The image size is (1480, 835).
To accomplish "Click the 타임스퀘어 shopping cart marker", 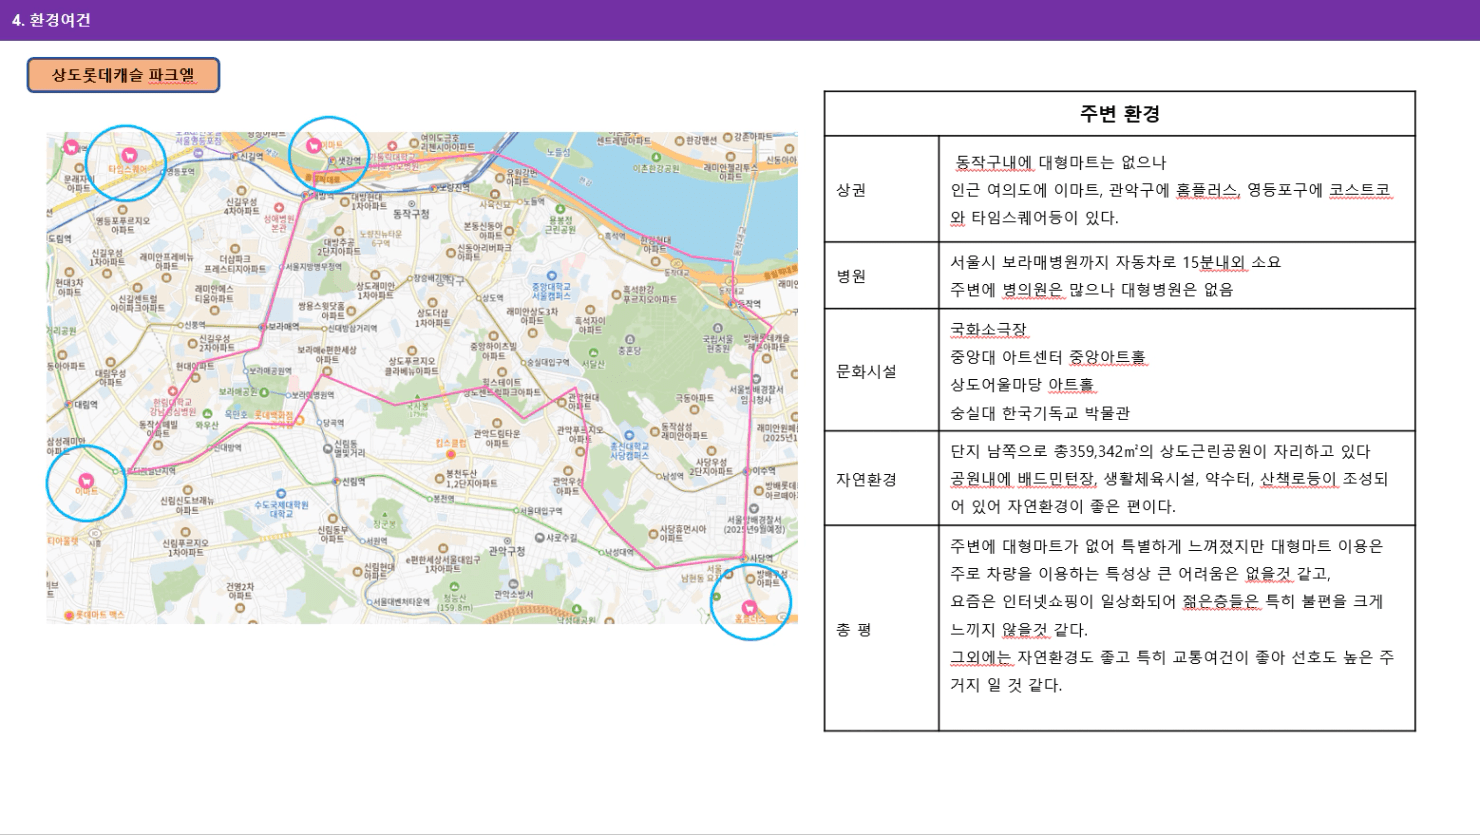I will click(128, 155).
